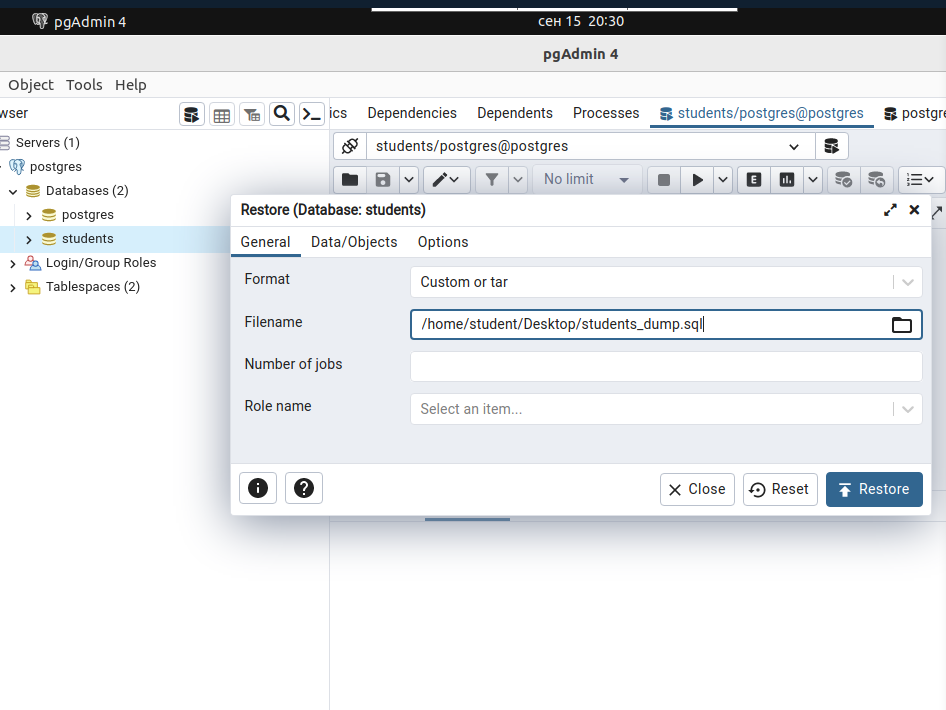The image size is (946, 710).
Task: Expand Tablespaces (2) node
Action: pos(13,288)
